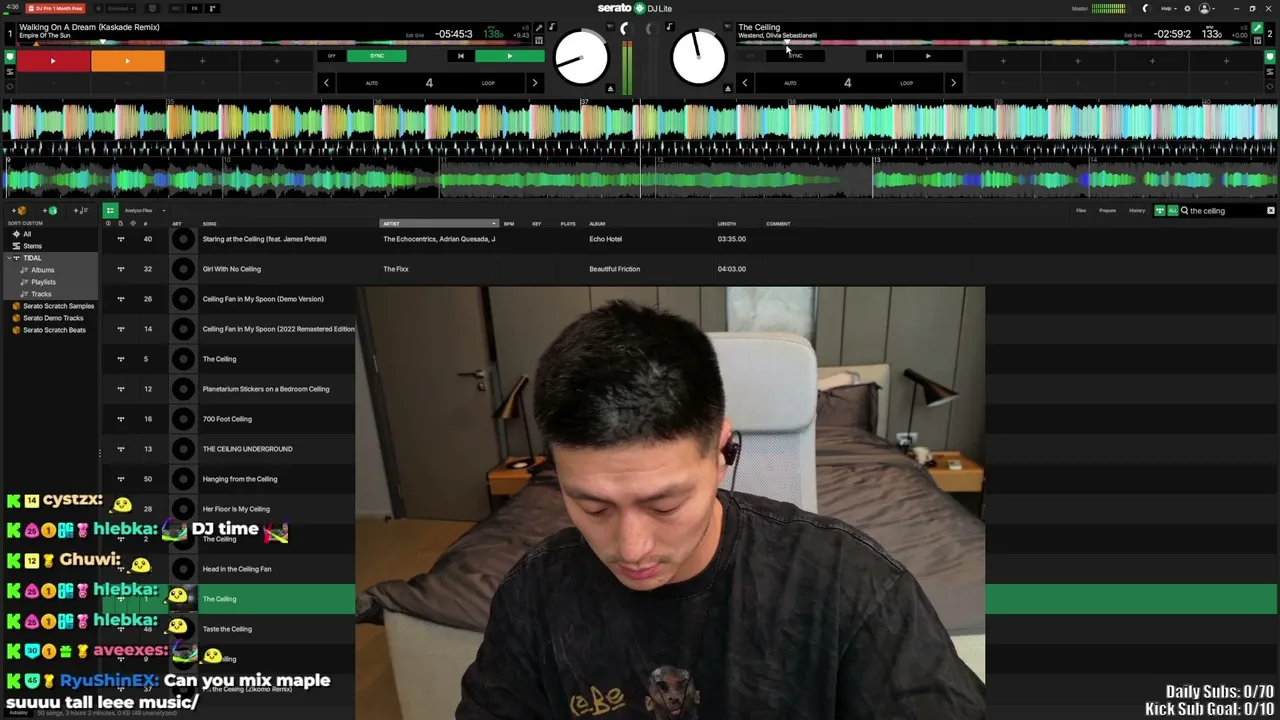Select Stems in the sidebar
The height and width of the screenshot is (720, 1280).
pyautogui.click(x=33, y=246)
